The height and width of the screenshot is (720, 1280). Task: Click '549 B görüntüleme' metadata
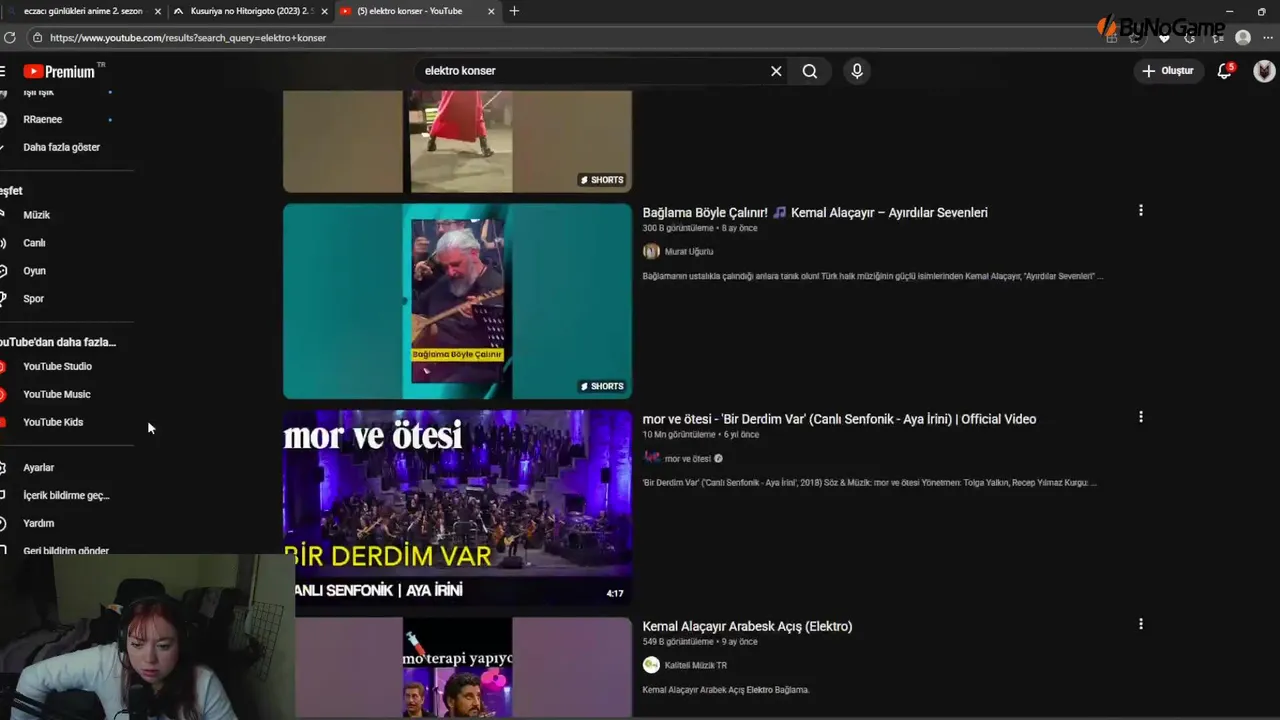point(678,642)
